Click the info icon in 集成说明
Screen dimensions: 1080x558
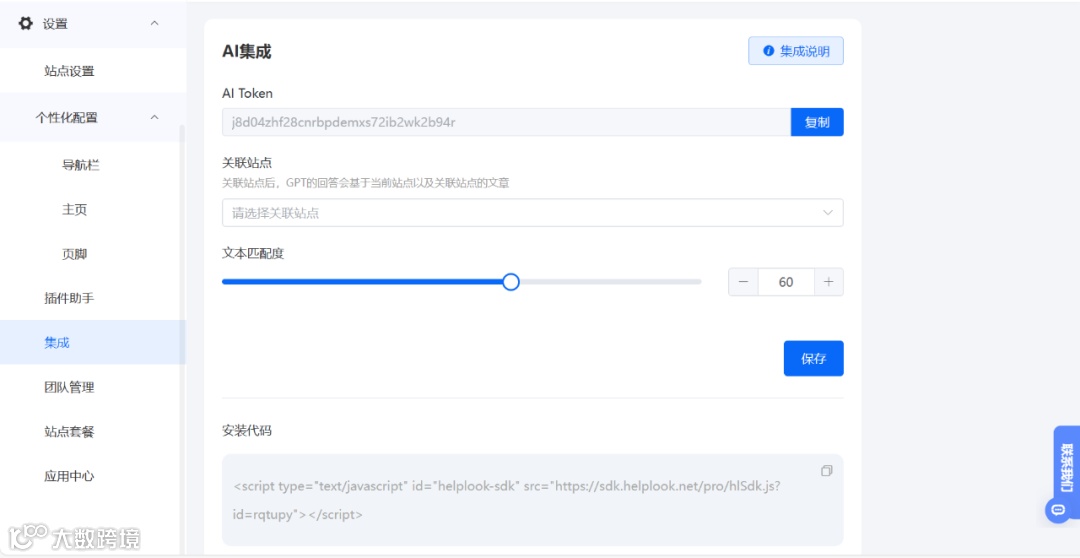[x=769, y=51]
